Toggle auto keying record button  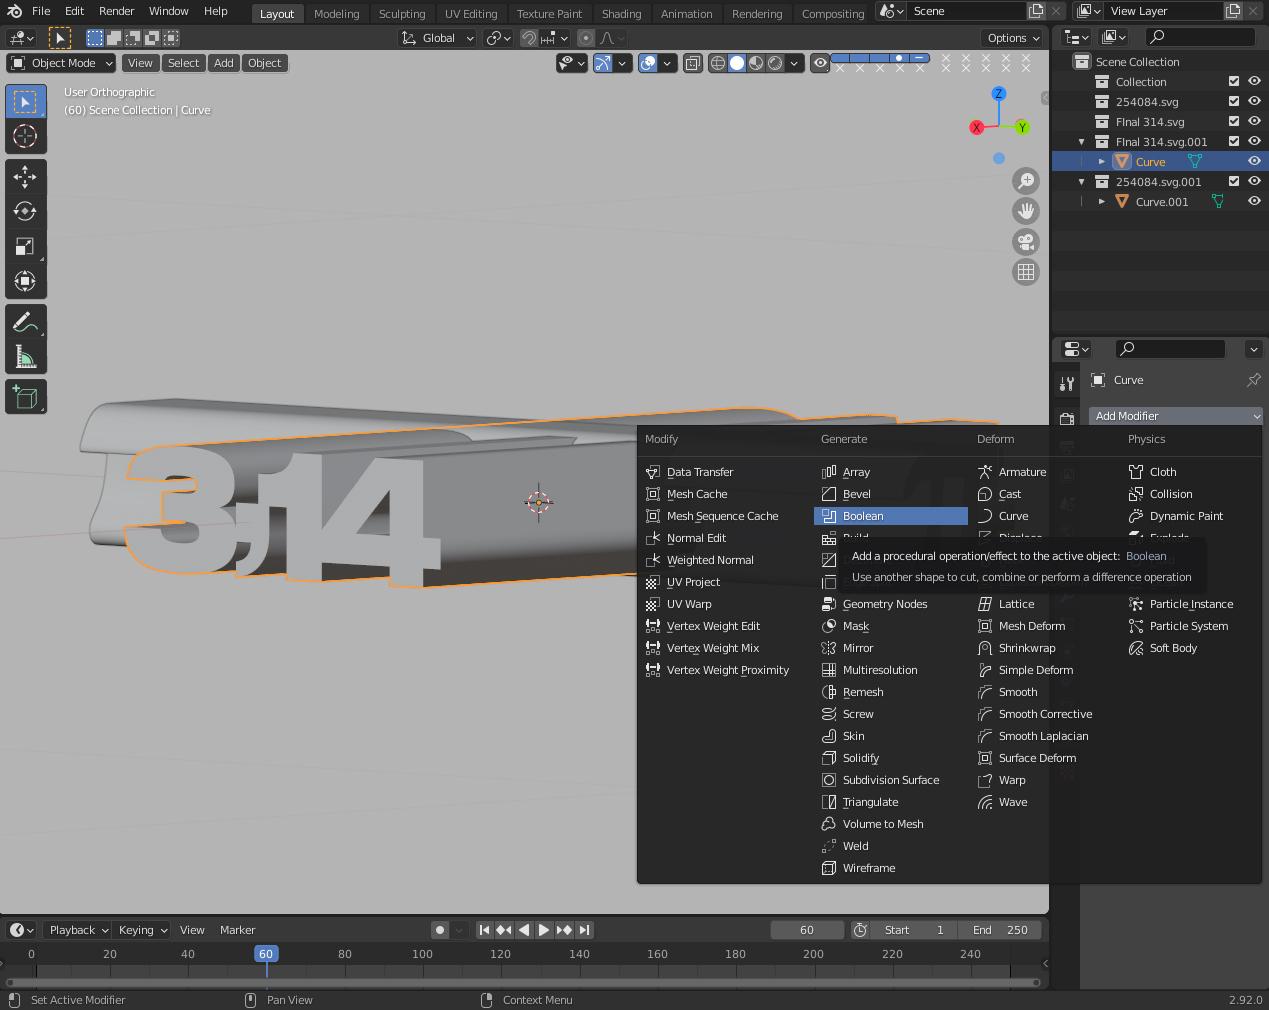[440, 930]
